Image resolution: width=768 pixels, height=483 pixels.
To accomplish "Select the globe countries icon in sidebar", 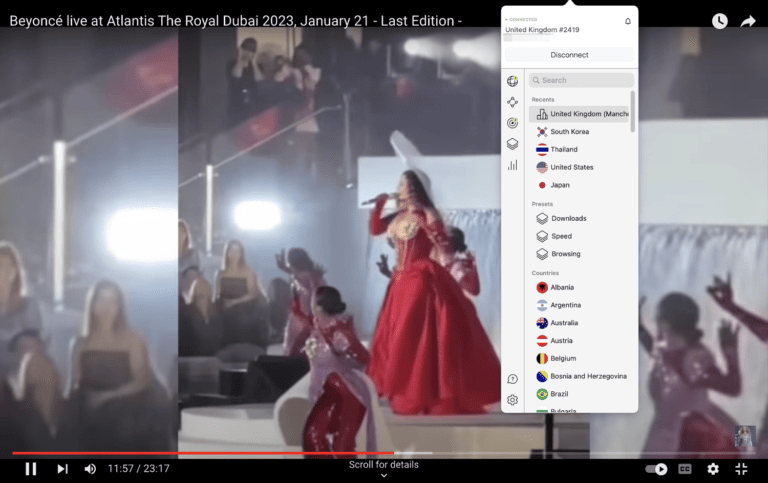I will [512, 81].
